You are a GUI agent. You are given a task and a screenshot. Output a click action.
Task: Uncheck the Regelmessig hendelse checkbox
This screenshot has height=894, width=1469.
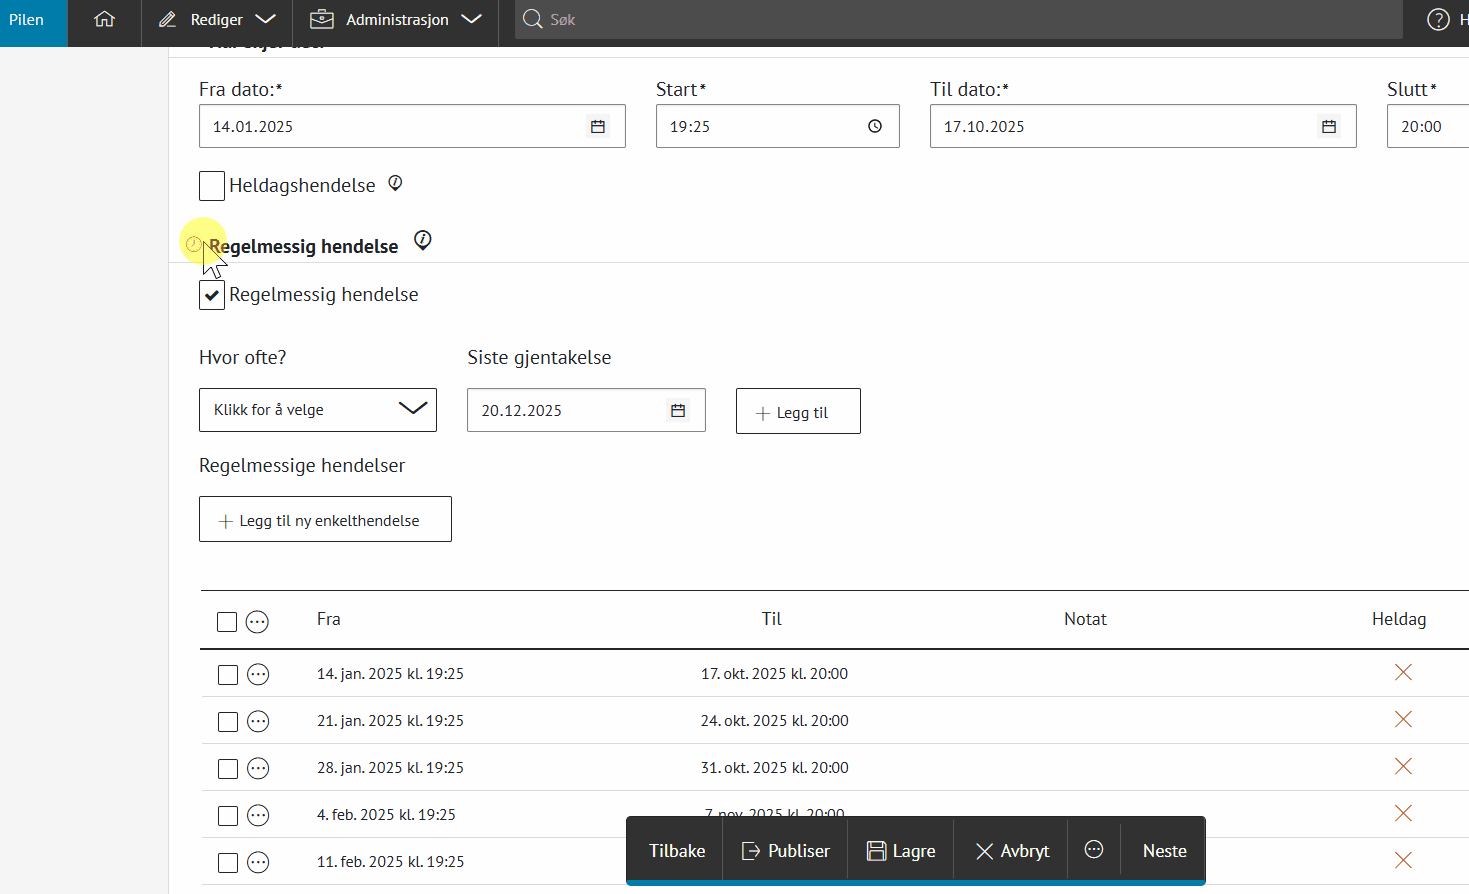tap(212, 295)
